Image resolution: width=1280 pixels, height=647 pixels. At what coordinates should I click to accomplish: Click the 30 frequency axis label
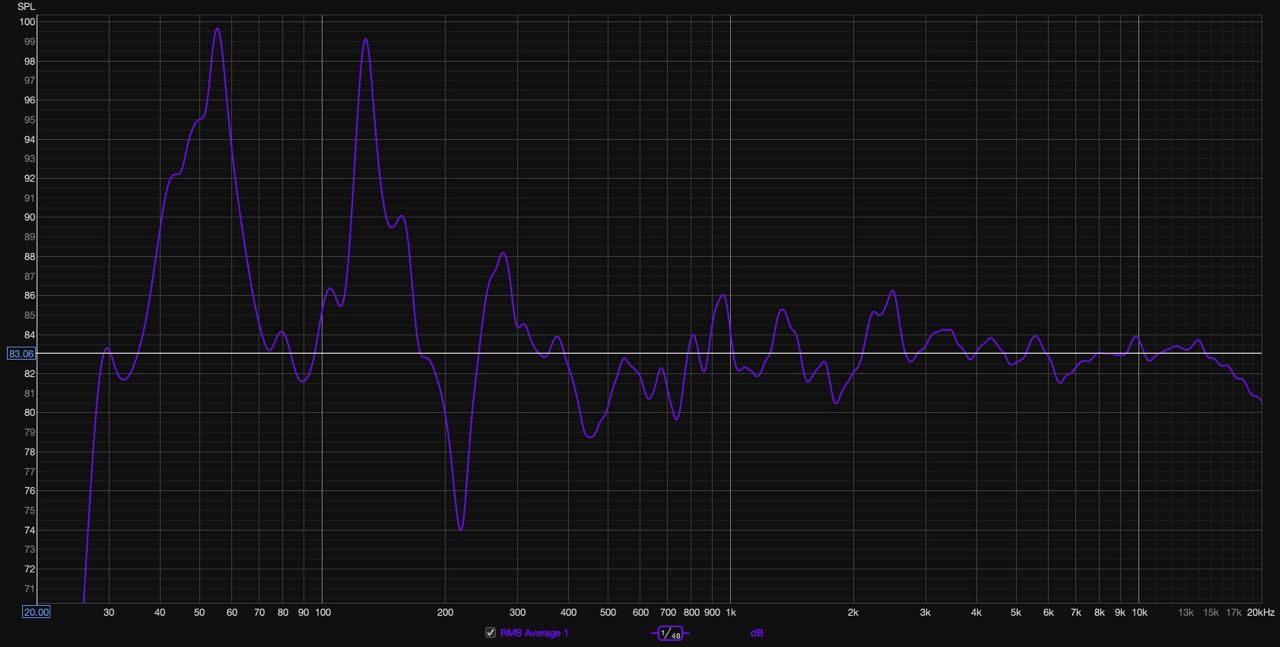click(108, 612)
